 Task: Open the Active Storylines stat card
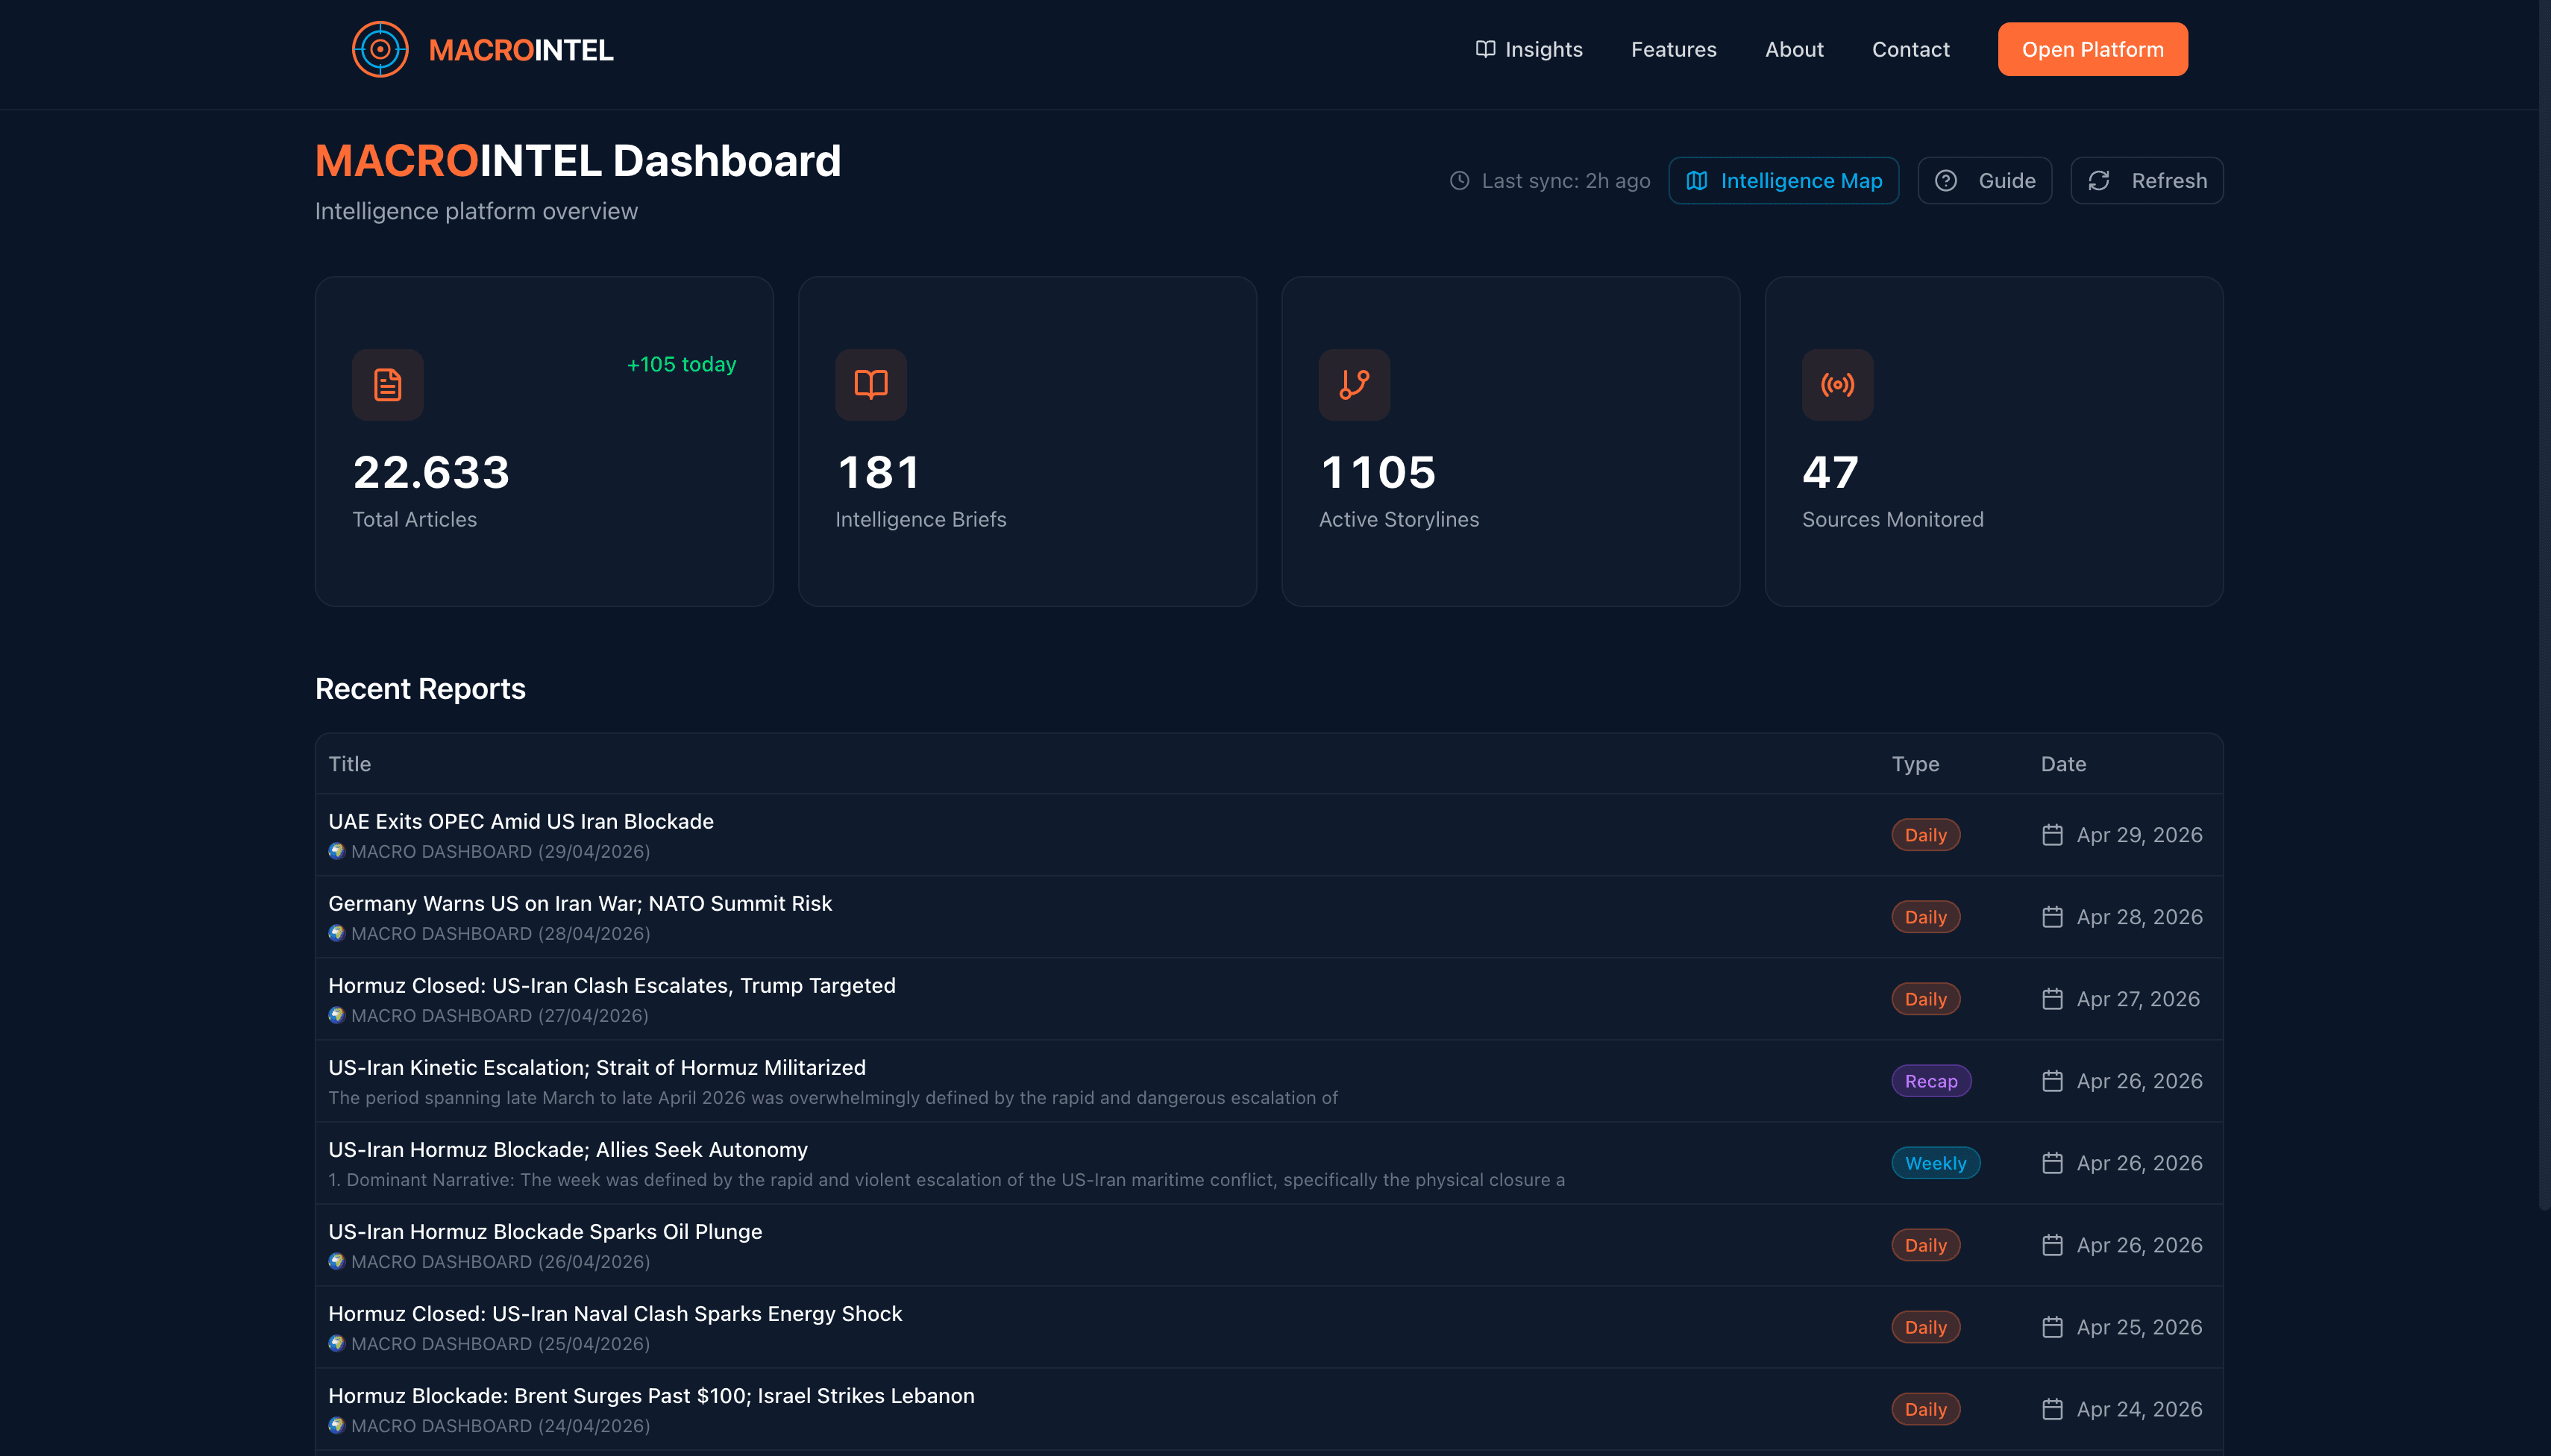[x=1510, y=441]
